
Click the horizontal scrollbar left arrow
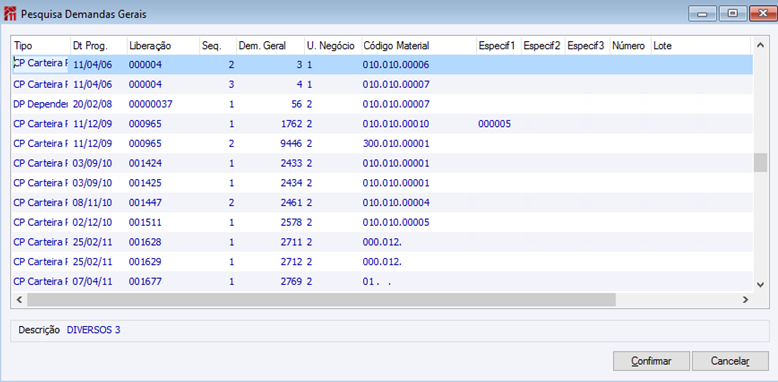[x=19, y=299]
